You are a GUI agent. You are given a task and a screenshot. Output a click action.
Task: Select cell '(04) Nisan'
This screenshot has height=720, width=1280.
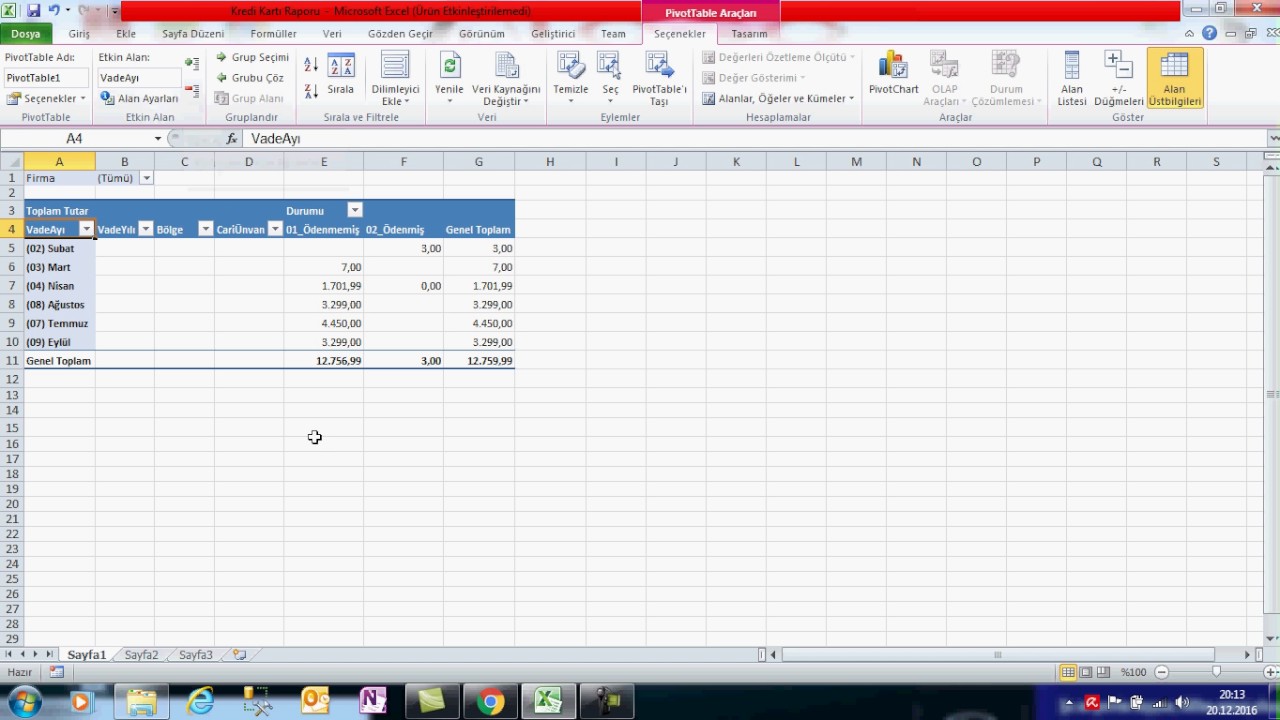pyautogui.click(x=59, y=286)
